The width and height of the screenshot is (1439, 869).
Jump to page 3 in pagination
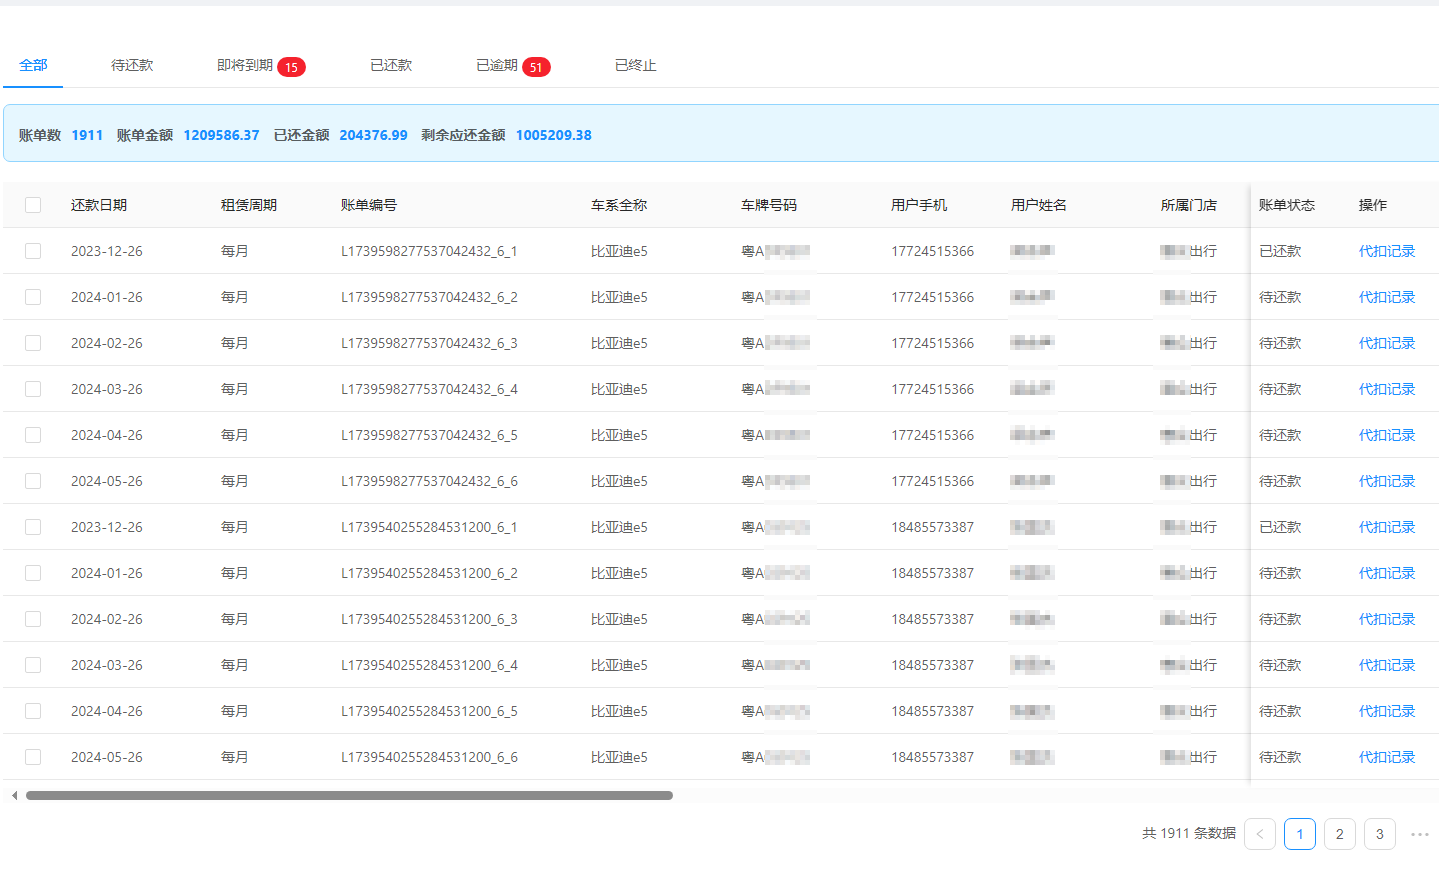coord(1379,834)
